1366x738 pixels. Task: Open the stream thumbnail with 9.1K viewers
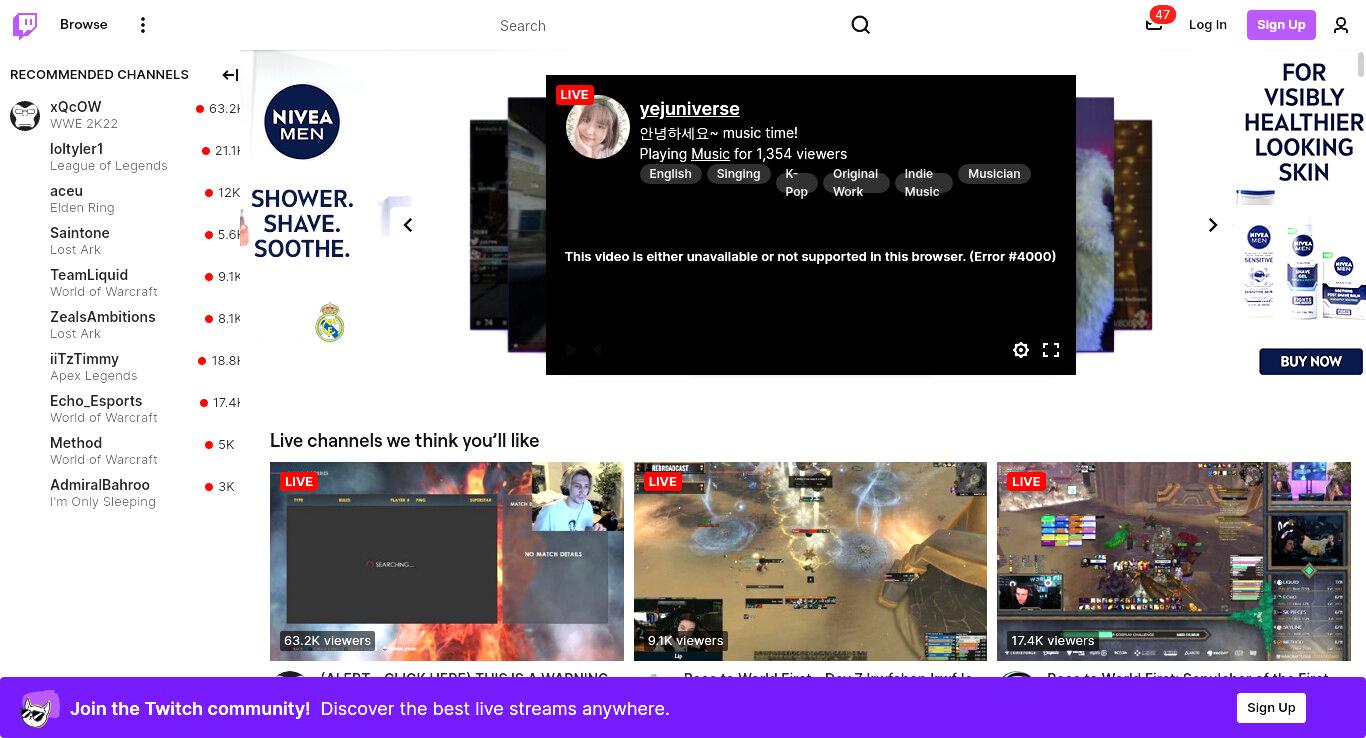(x=810, y=561)
